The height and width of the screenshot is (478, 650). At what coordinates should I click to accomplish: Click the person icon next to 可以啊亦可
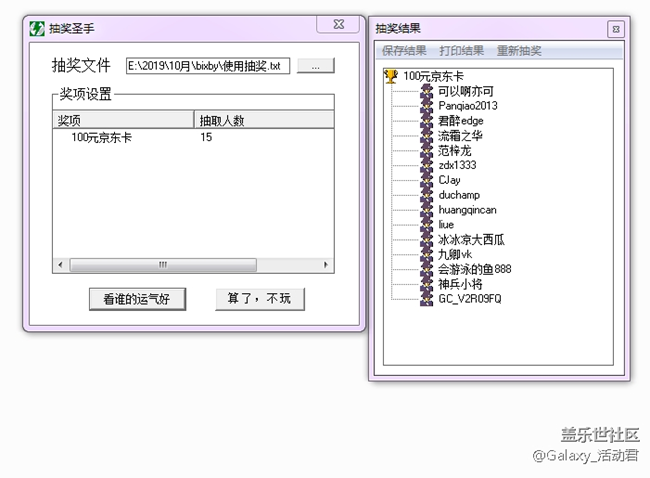point(427,91)
